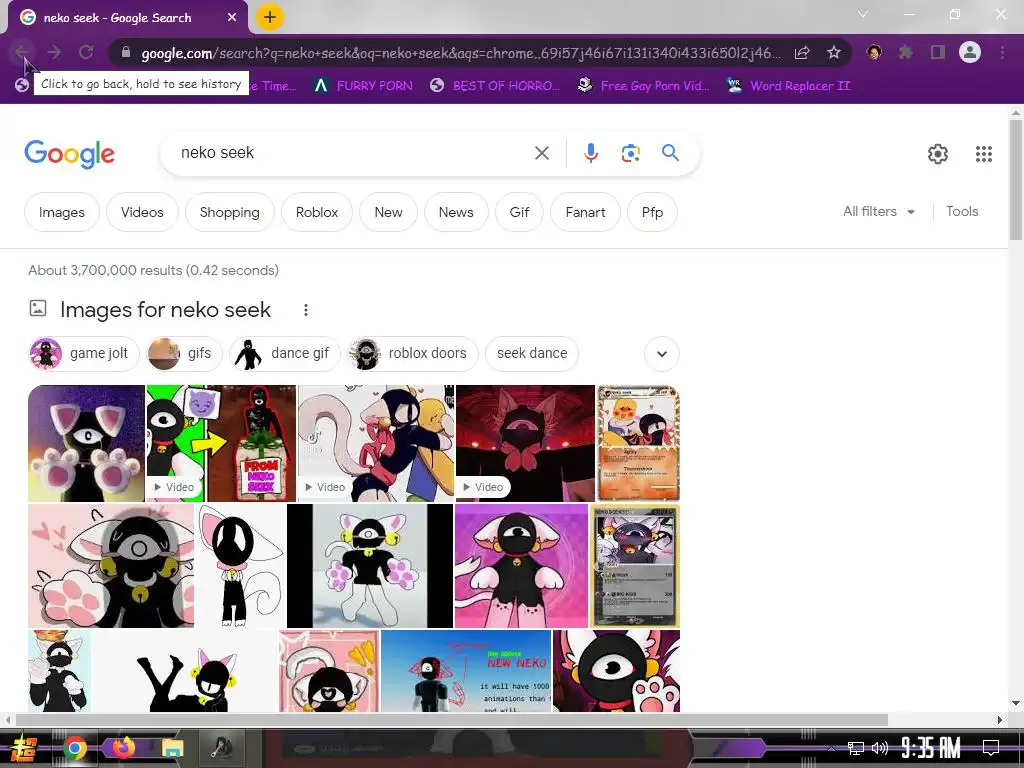1024x768 pixels.
Task: Click the network tray icon
Action: tap(855, 748)
